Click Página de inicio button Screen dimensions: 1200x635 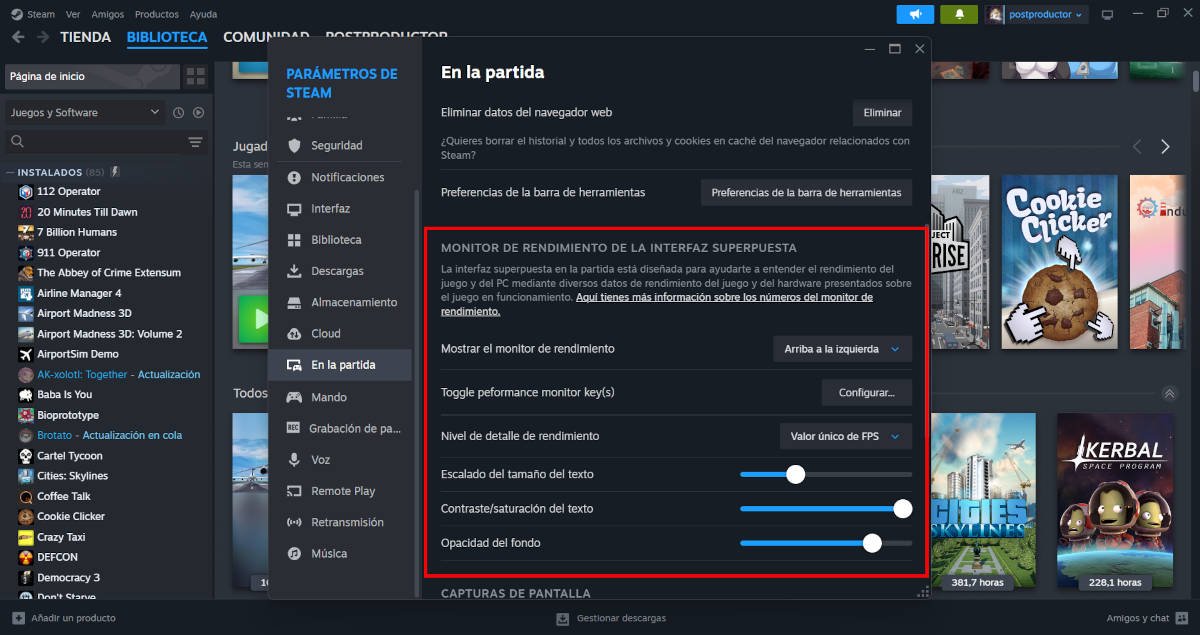pos(92,76)
